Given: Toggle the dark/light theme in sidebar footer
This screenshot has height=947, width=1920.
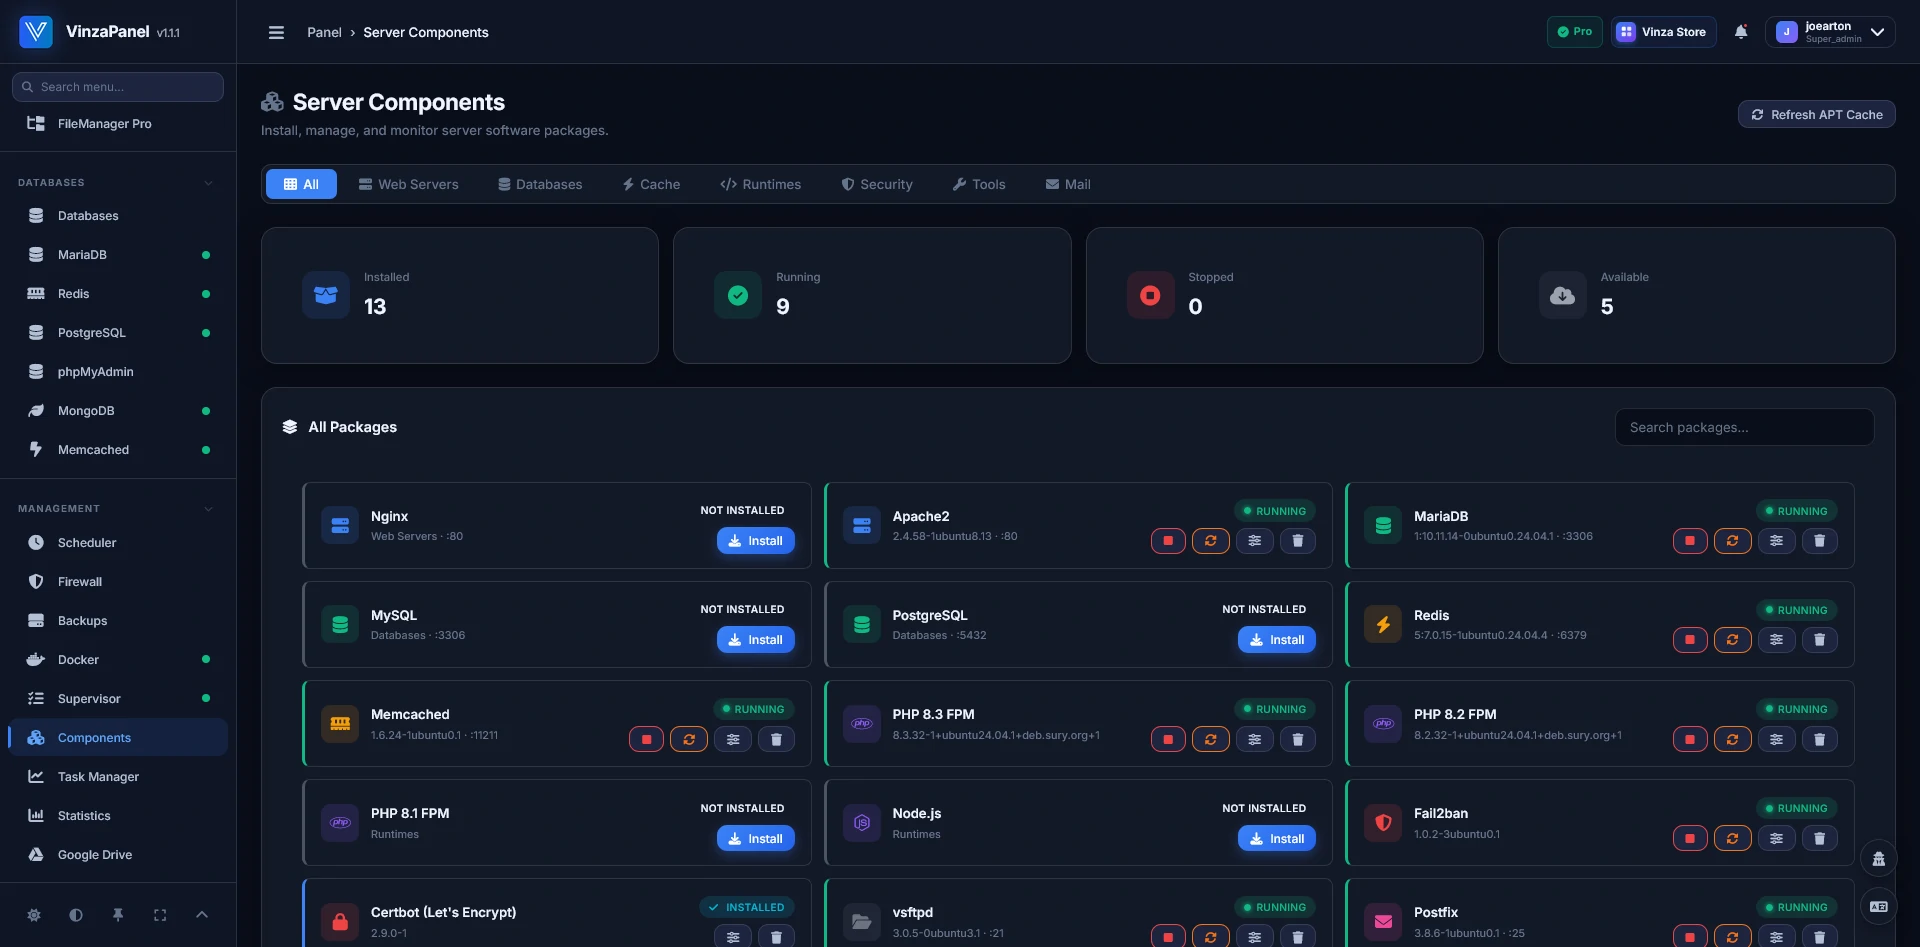Looking at the screenshot, I should point(76,915).
